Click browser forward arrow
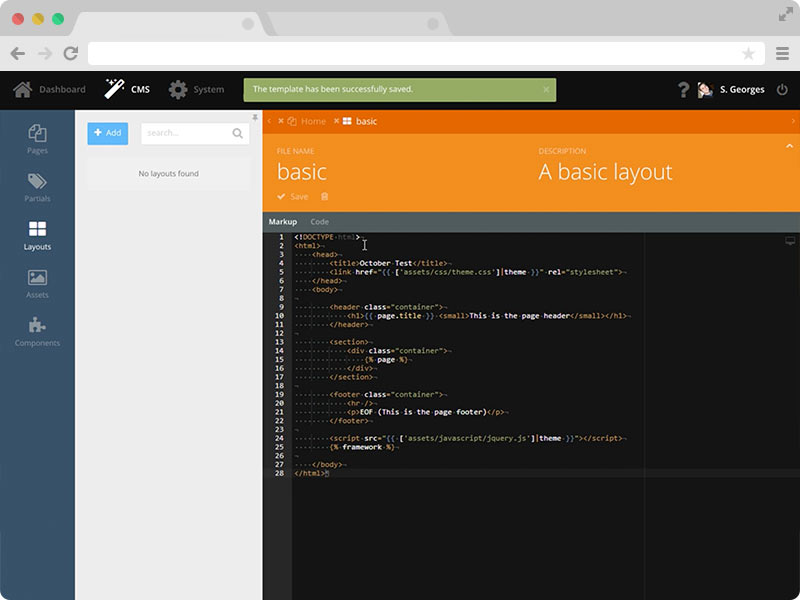 coord(45,53)
